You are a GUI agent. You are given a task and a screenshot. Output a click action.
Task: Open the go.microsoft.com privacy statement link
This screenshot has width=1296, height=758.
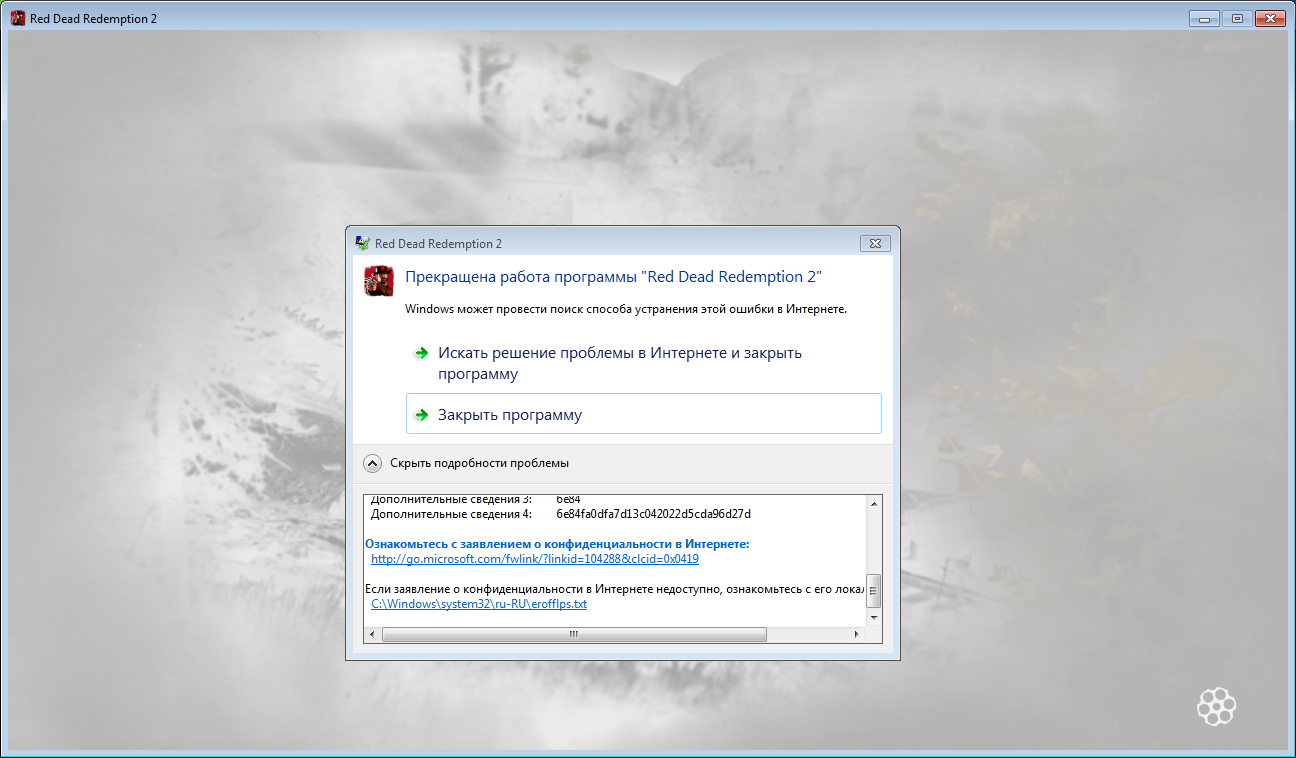535,559
